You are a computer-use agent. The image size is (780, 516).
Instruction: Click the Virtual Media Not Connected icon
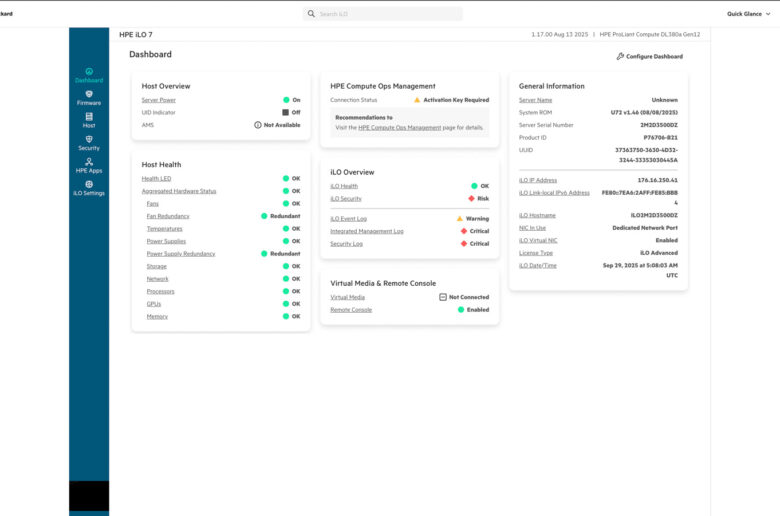pos(443,297)
